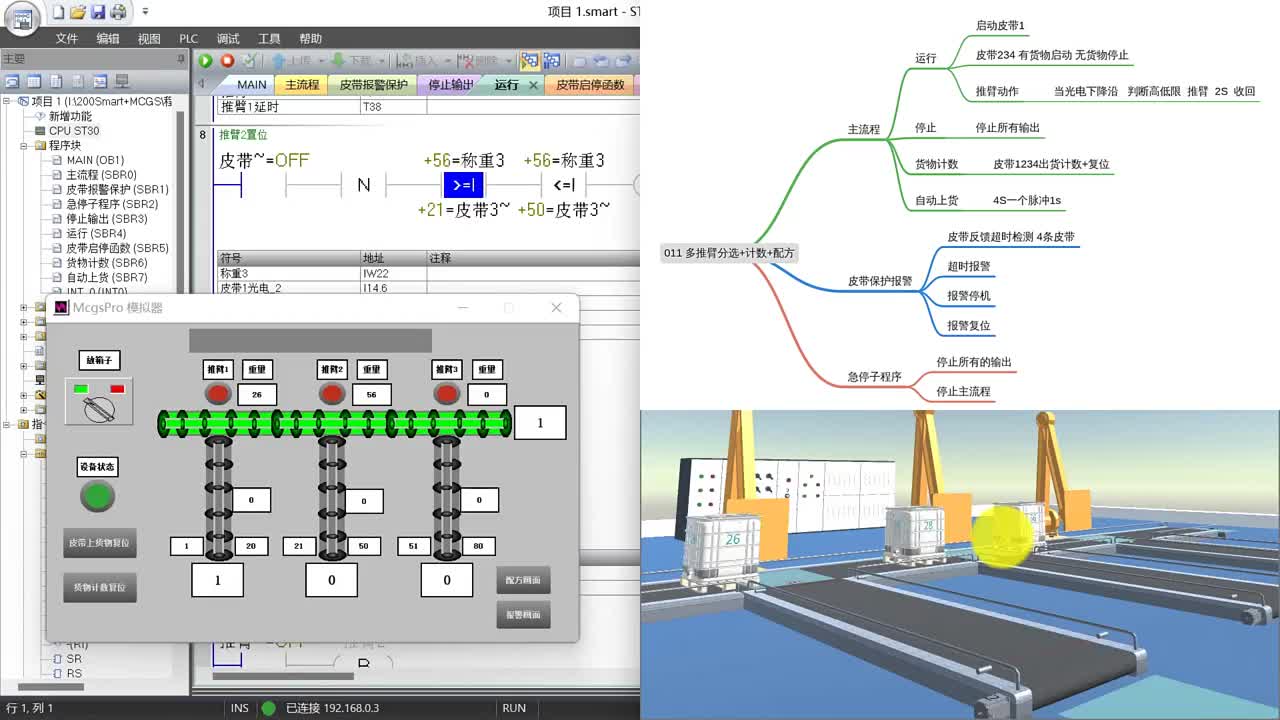The image size is (1280, 720).
Task: Click the CPU ST30 node in project tree
Action: pyautogui.click(x=74, y=131)
